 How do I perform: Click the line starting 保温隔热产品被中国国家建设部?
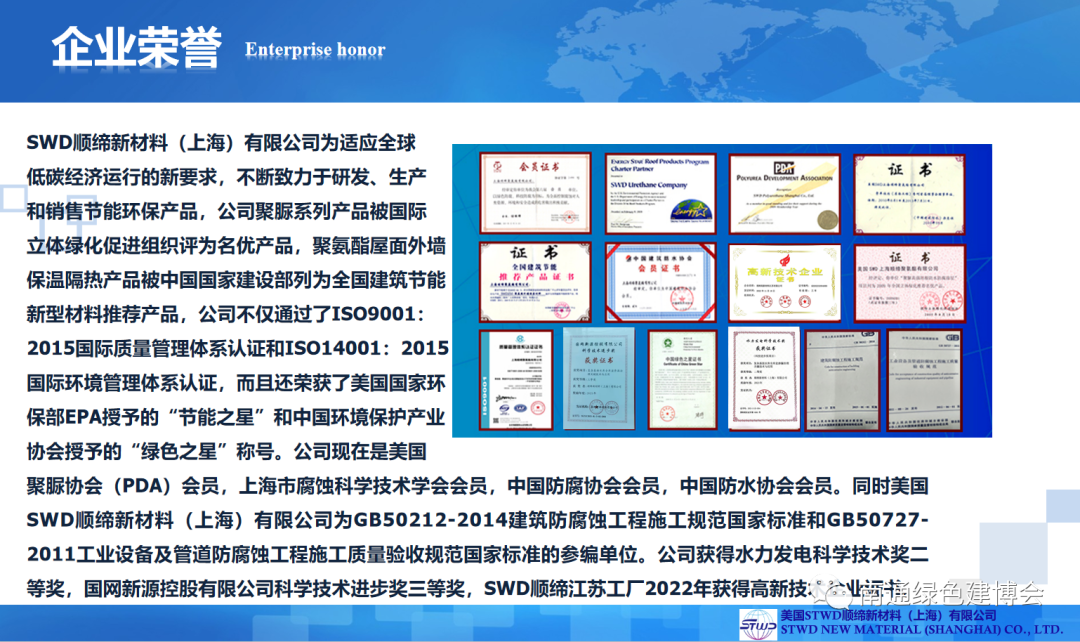click(236, 280)
